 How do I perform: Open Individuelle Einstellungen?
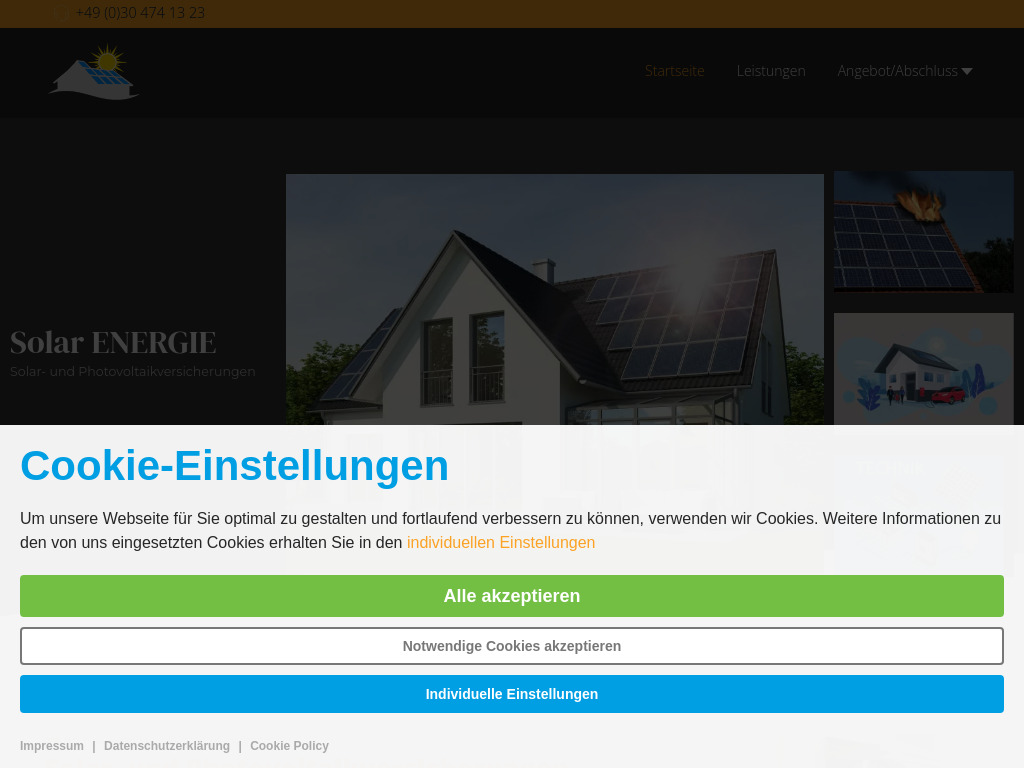pyautogui.click(x=511, y=693)
